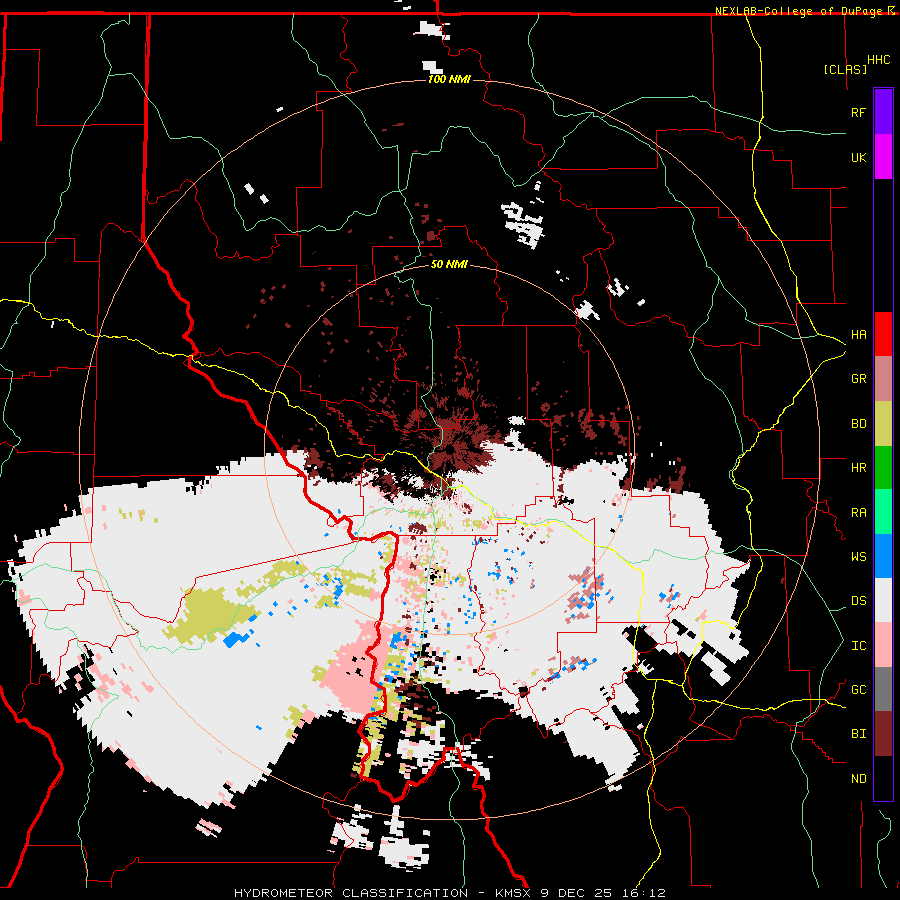Click the "RA" legend label
This screenshot has height=900, width=900.
[x=858, y=513]
